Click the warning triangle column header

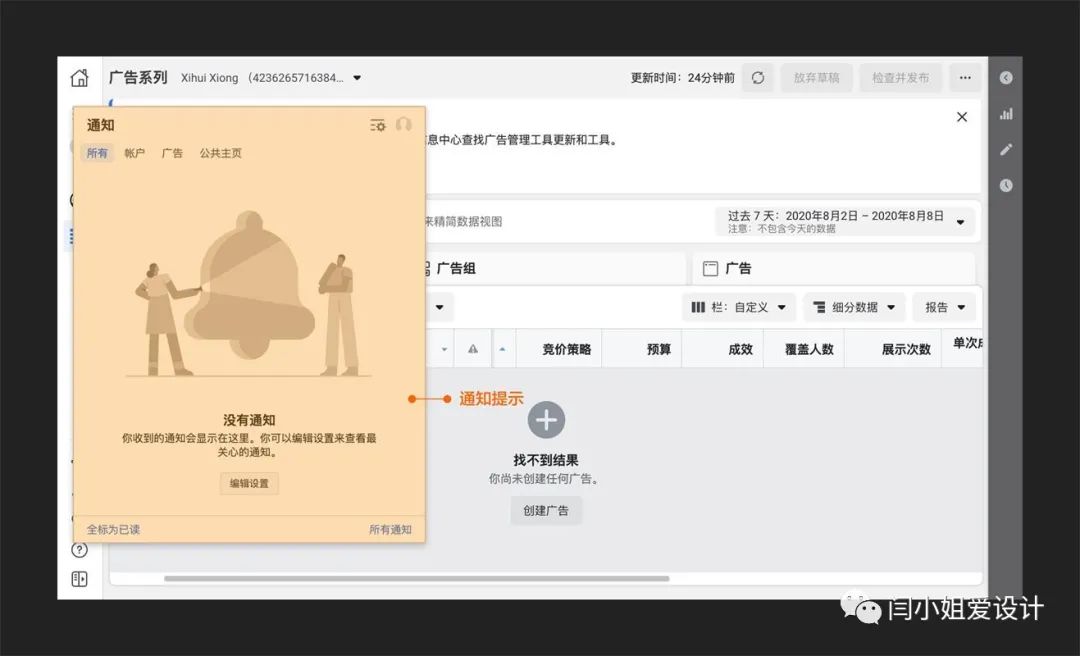(472, 349)
